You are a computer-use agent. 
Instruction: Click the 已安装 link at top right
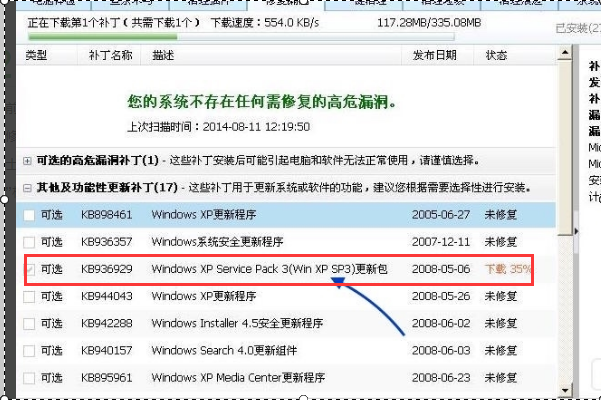(578, 28)
